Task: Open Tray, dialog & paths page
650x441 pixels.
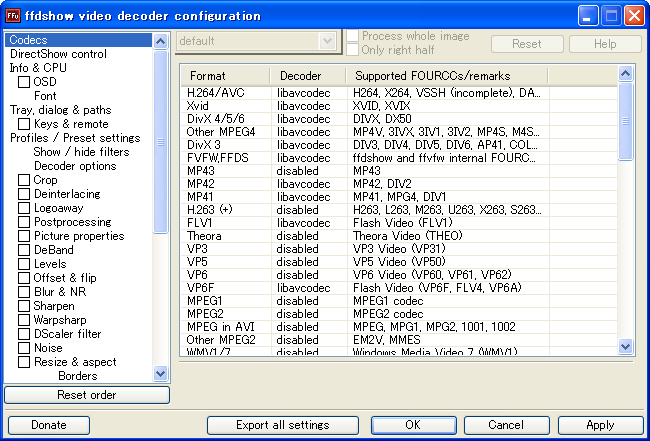Action: [60, 110]
